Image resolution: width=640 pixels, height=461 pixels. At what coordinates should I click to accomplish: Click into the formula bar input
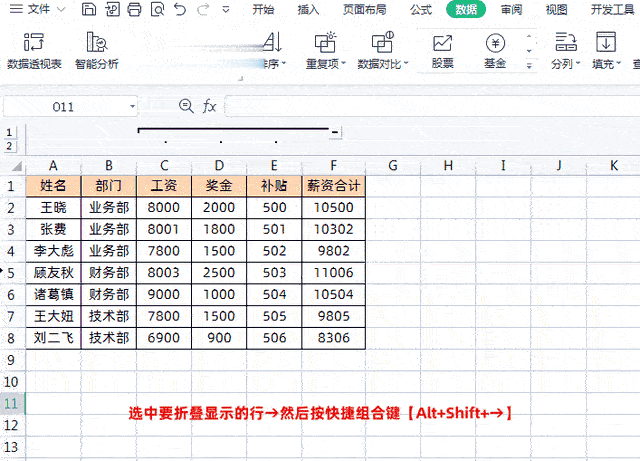pyautogui.click(x=432, y=106)
